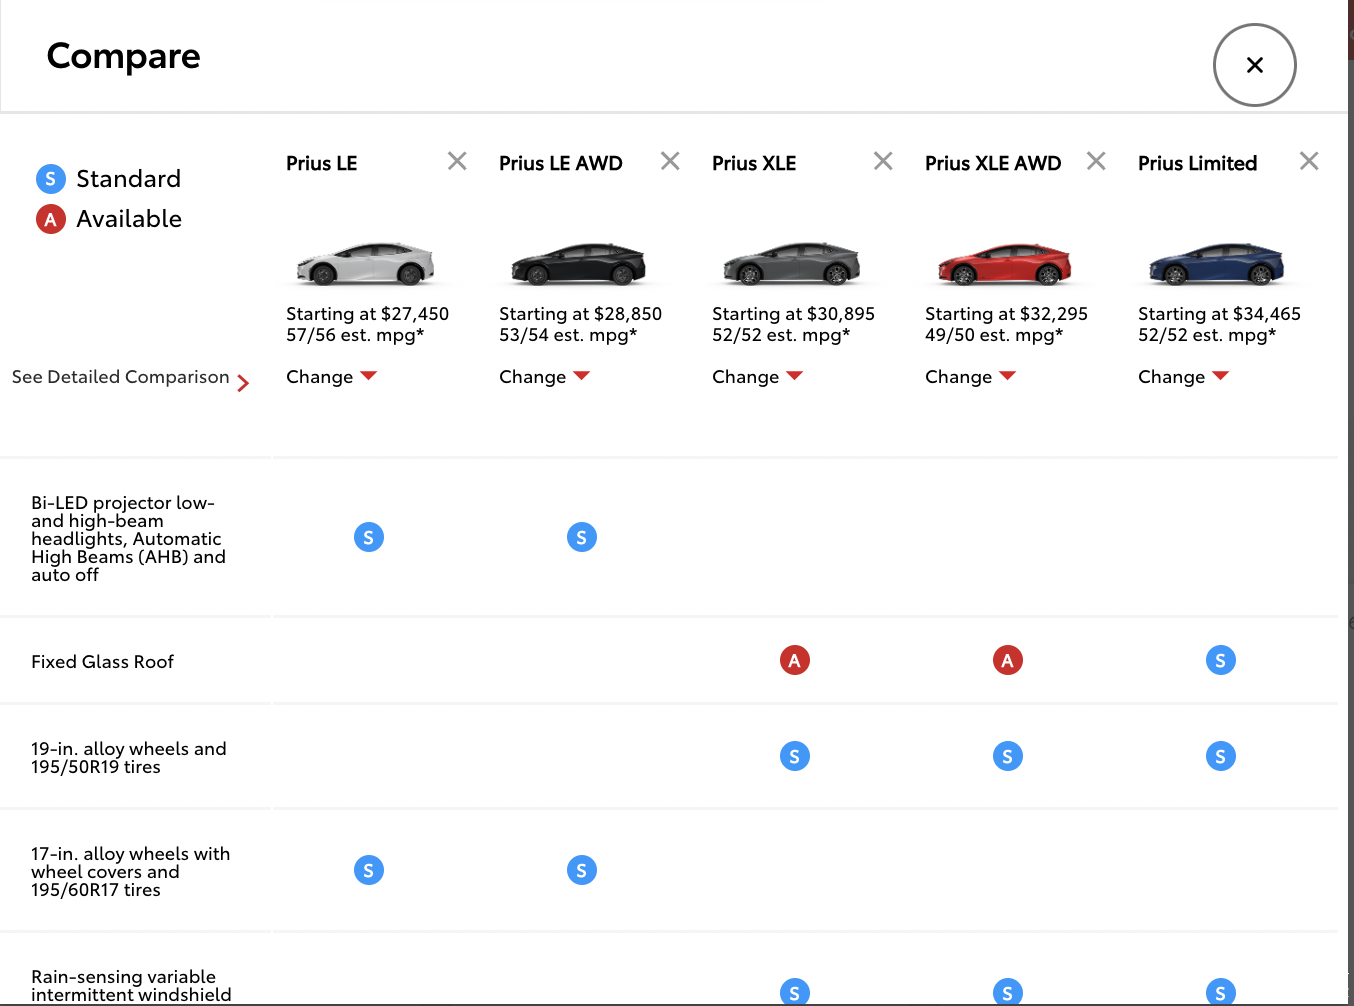1354x1006 pixels.
Task: Close the Compare overlay with the circled X
Action: [x=1254, y=65]
